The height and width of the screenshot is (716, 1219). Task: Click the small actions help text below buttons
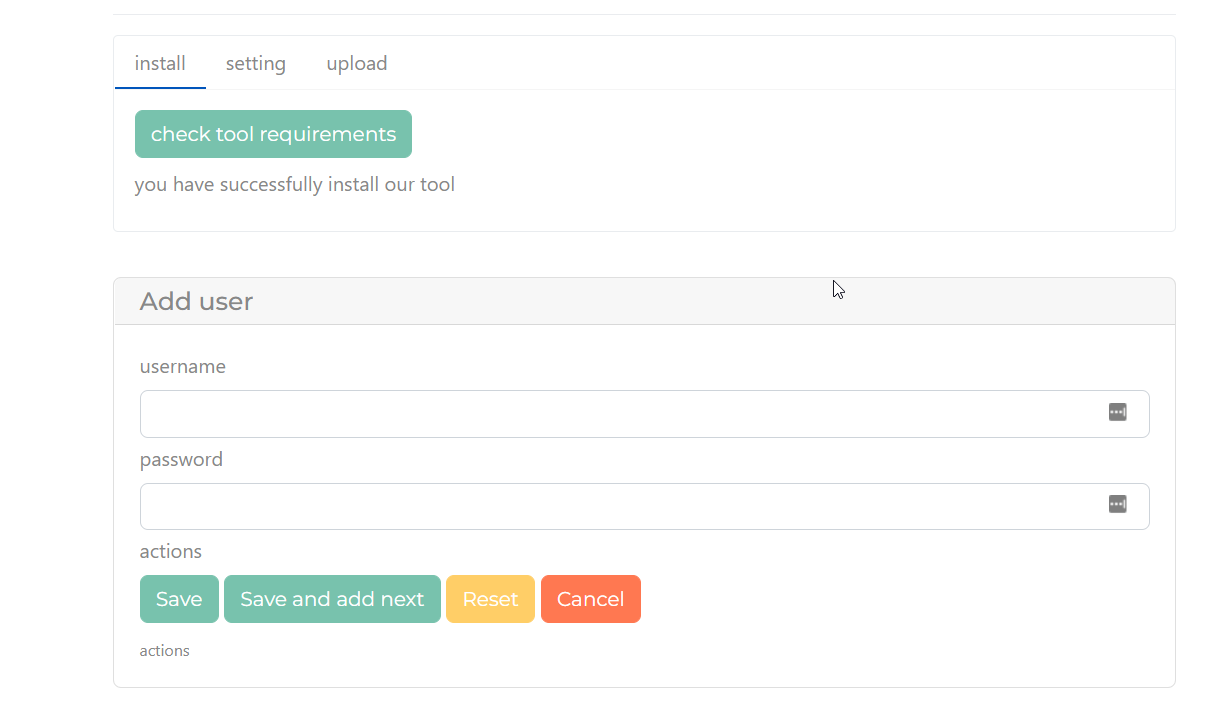pyautogui.click(x=165, y=650)
